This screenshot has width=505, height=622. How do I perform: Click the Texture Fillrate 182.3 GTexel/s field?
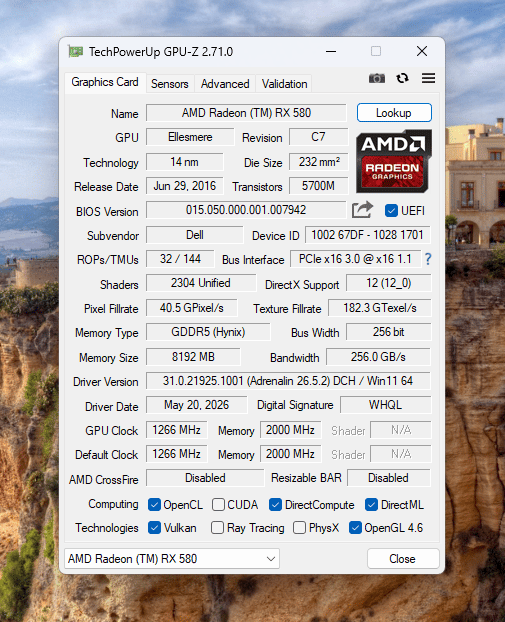(380, 308)
